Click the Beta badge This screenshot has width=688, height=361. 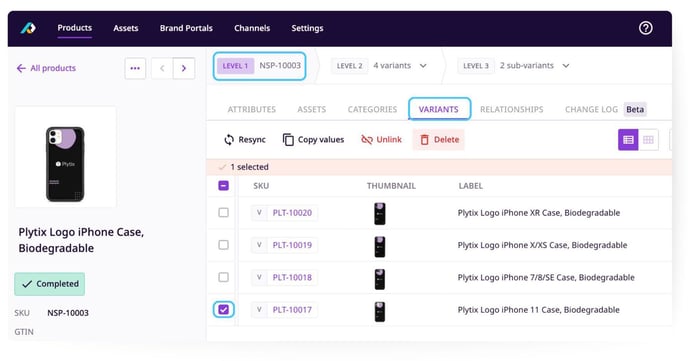[635, 109]
